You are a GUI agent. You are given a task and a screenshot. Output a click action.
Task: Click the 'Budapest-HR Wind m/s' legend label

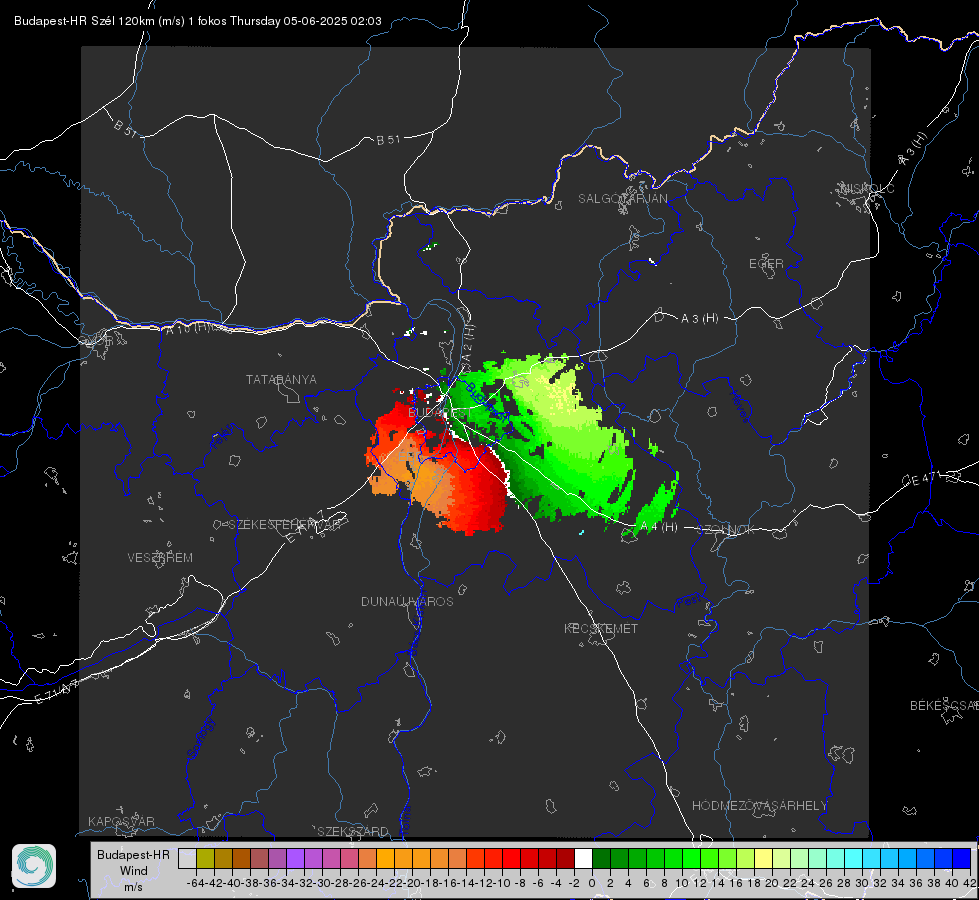134,870
